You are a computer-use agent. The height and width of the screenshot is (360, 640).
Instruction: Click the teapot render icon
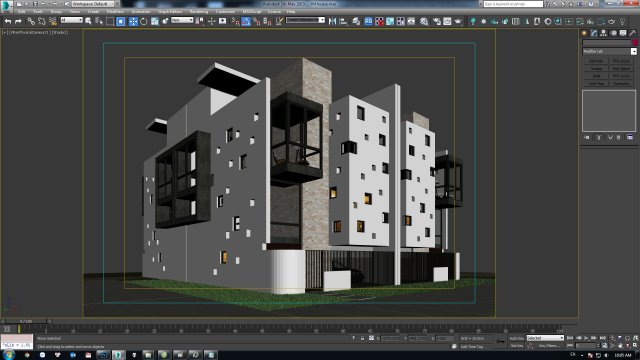click(458, 21)
